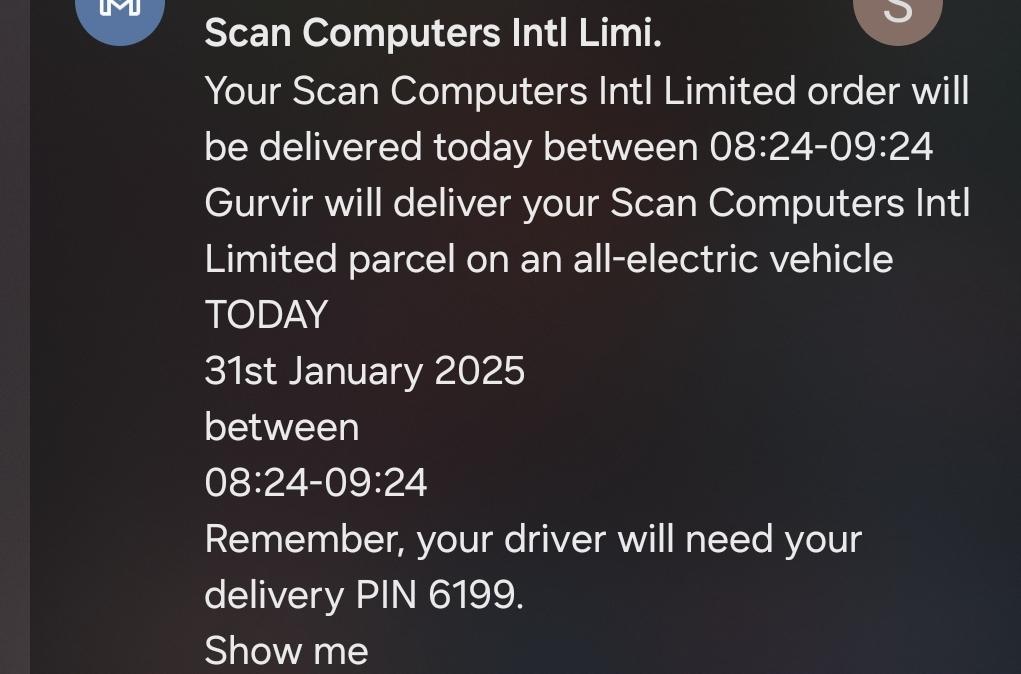Image resolution: width=1021 pixels, height=674 pixels.
Task: Tap the "Show me" link
Action: click(286, 651)
